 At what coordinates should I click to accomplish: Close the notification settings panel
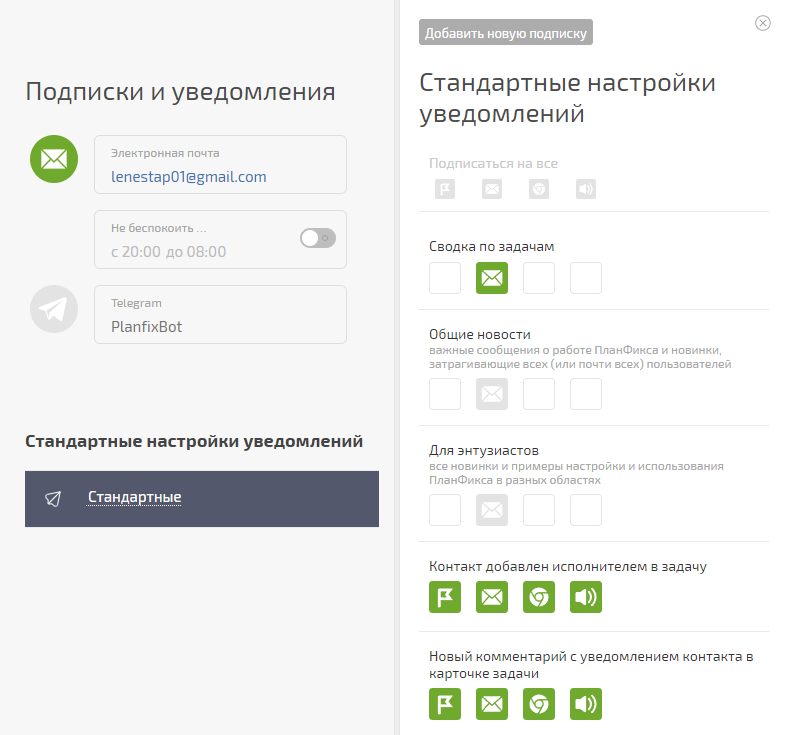click(762, 23)
